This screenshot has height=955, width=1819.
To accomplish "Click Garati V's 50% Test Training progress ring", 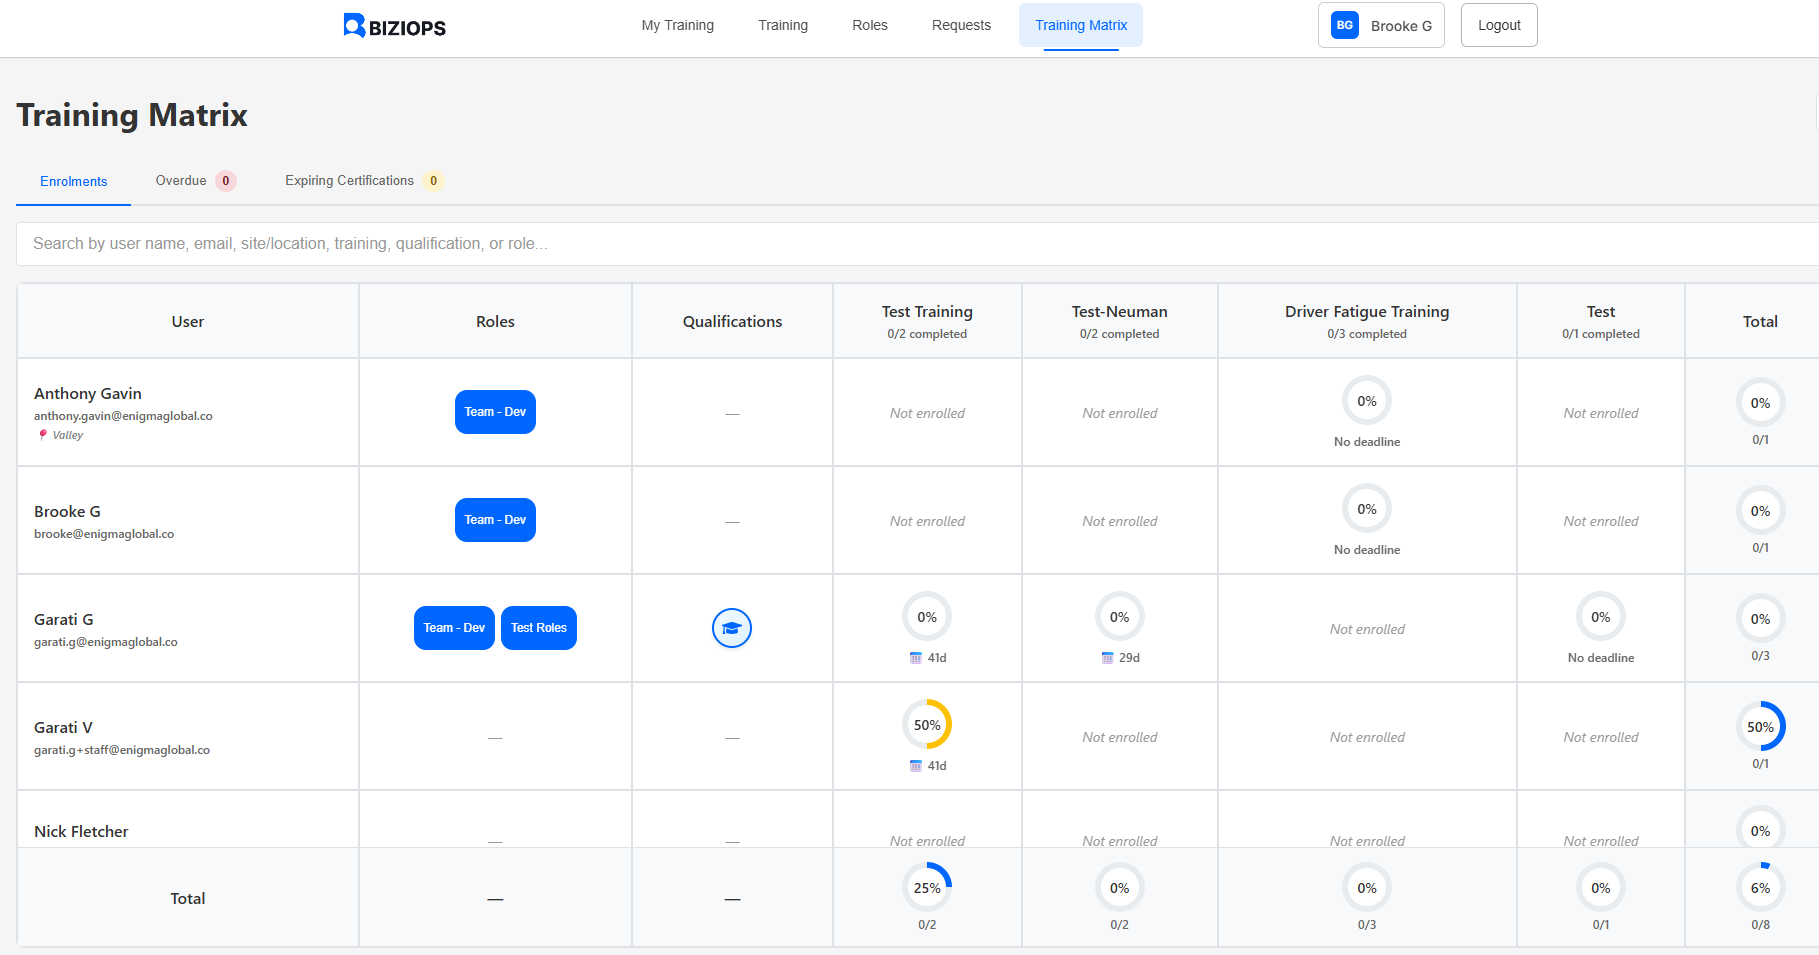I will pos(926,725).
